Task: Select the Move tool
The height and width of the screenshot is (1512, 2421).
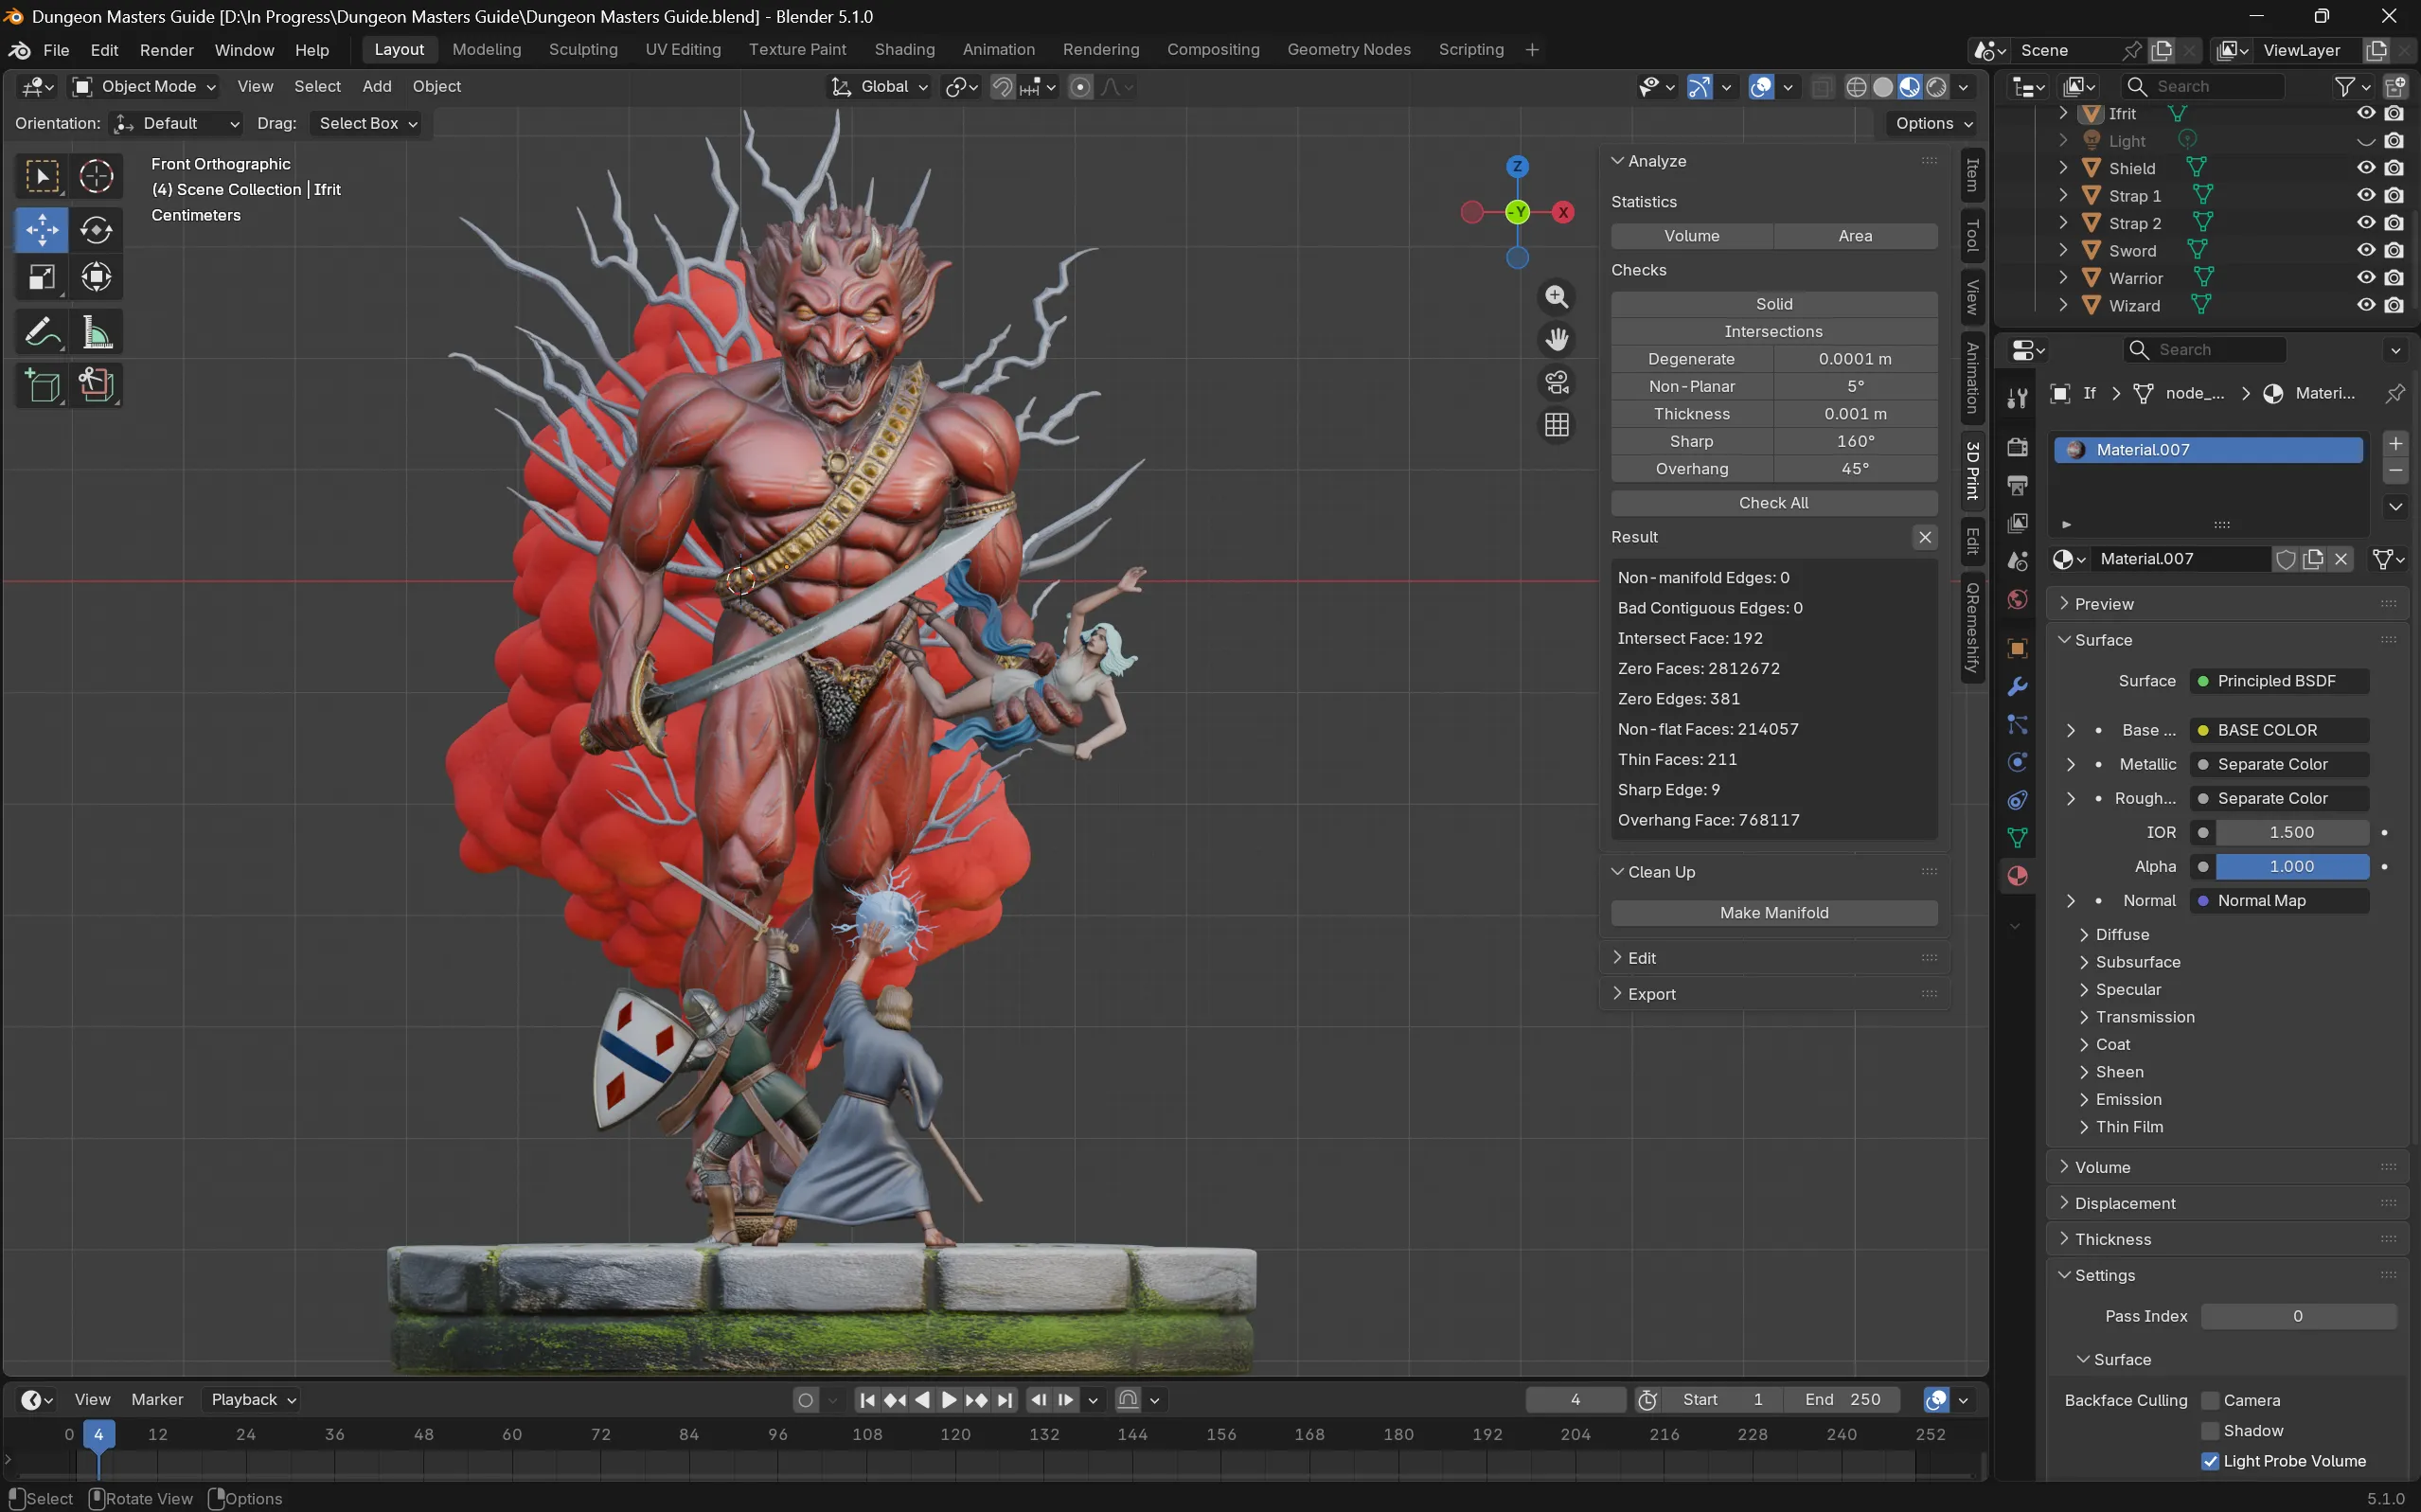Action: (x=42, y=230)
